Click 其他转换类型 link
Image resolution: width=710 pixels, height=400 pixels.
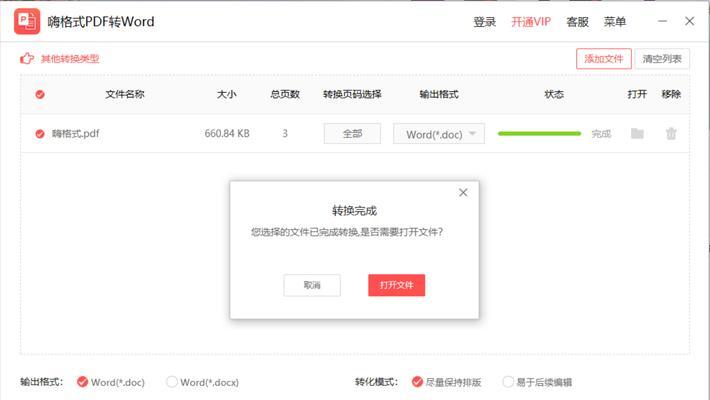click(x=70, y=59)
